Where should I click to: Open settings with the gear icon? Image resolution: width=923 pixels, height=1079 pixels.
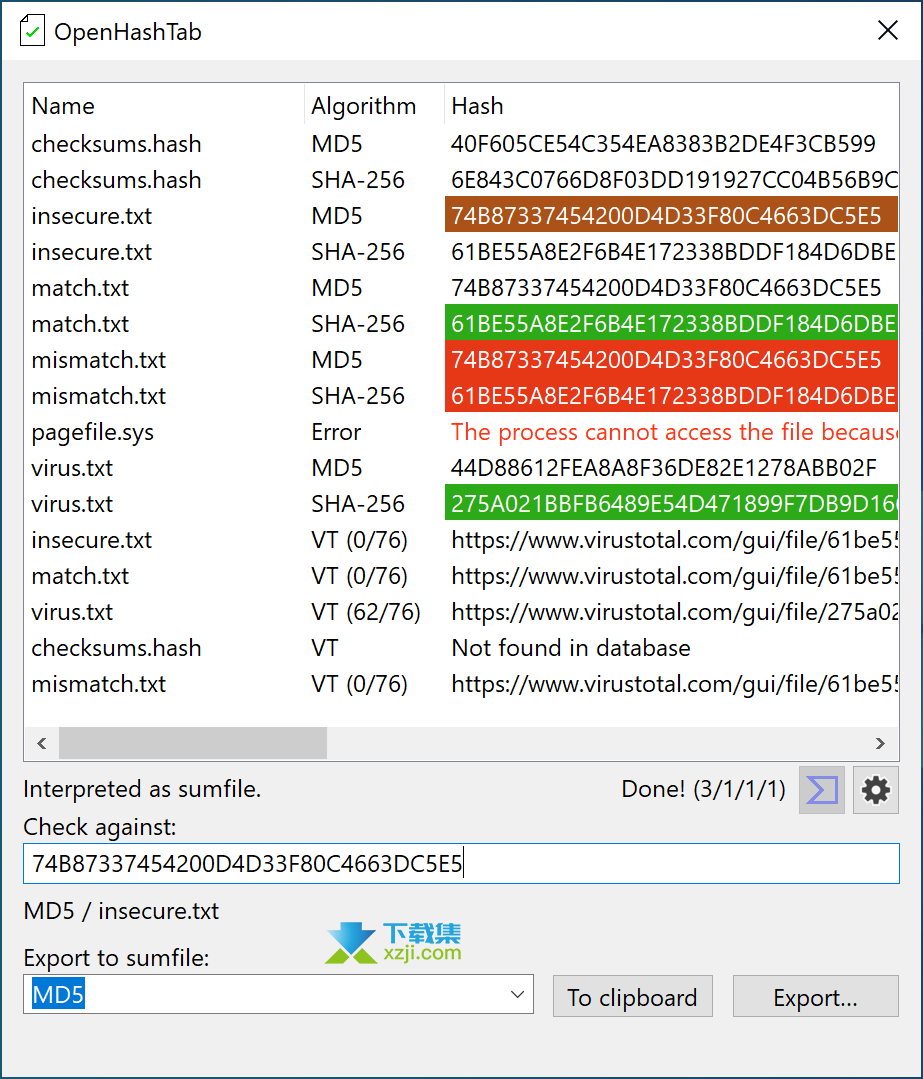pos(876,790)
